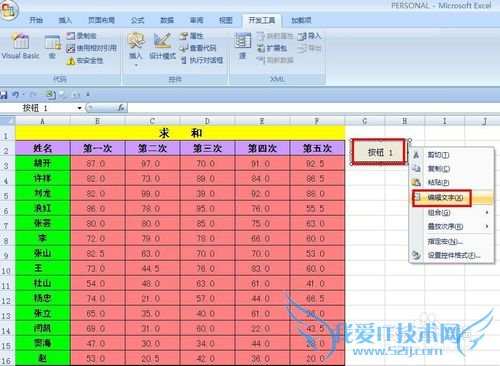Click the clipboard icon beside 粘贴
The image size is (500, 366).
coord(416,182)
